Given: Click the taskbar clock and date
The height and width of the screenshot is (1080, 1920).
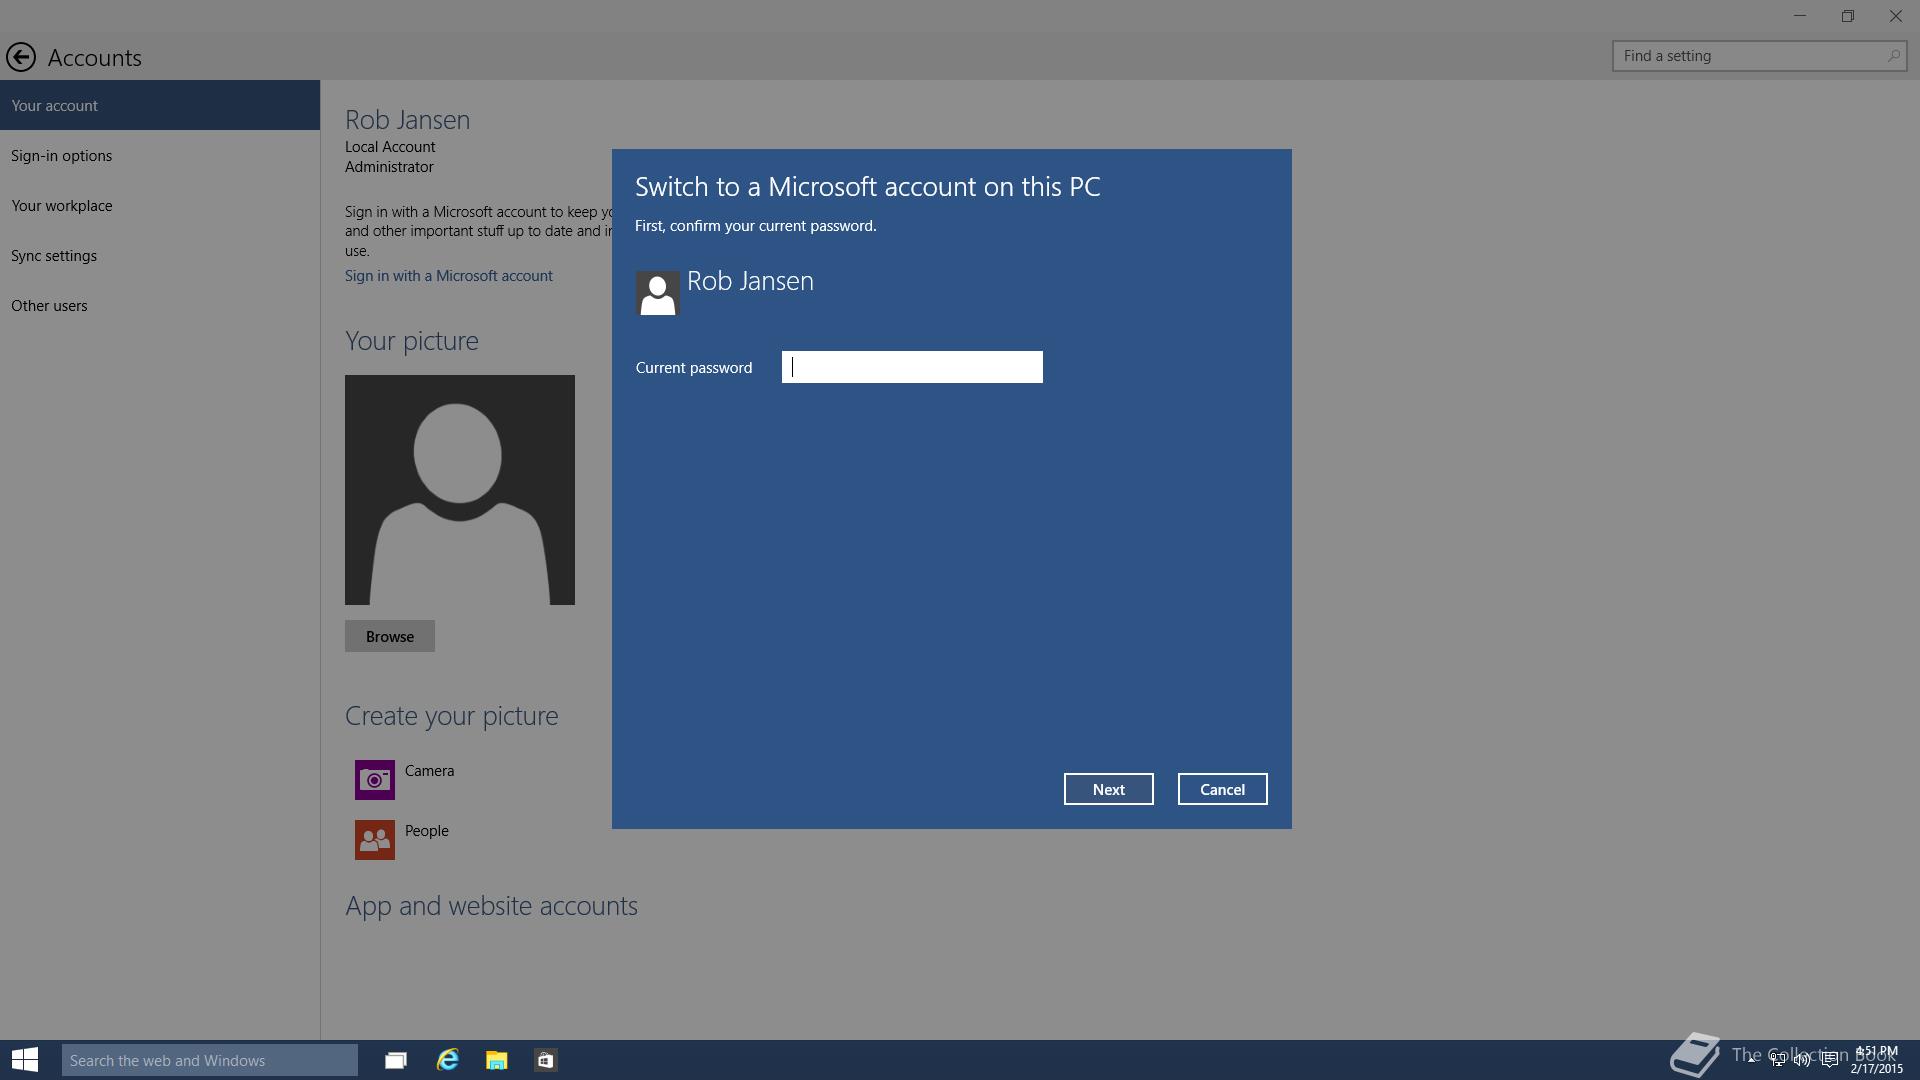Looking at the screenshot, I should click(x=1876, y=1060).
